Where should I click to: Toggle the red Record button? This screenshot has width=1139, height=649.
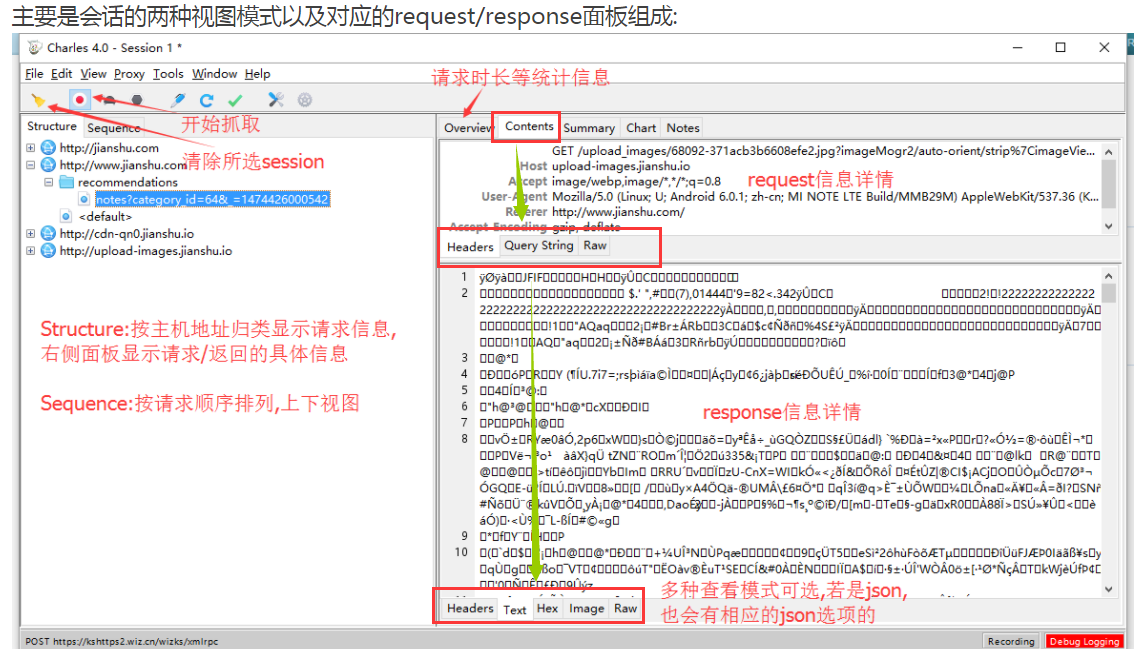pyautogui.click(x=80, y=100)
